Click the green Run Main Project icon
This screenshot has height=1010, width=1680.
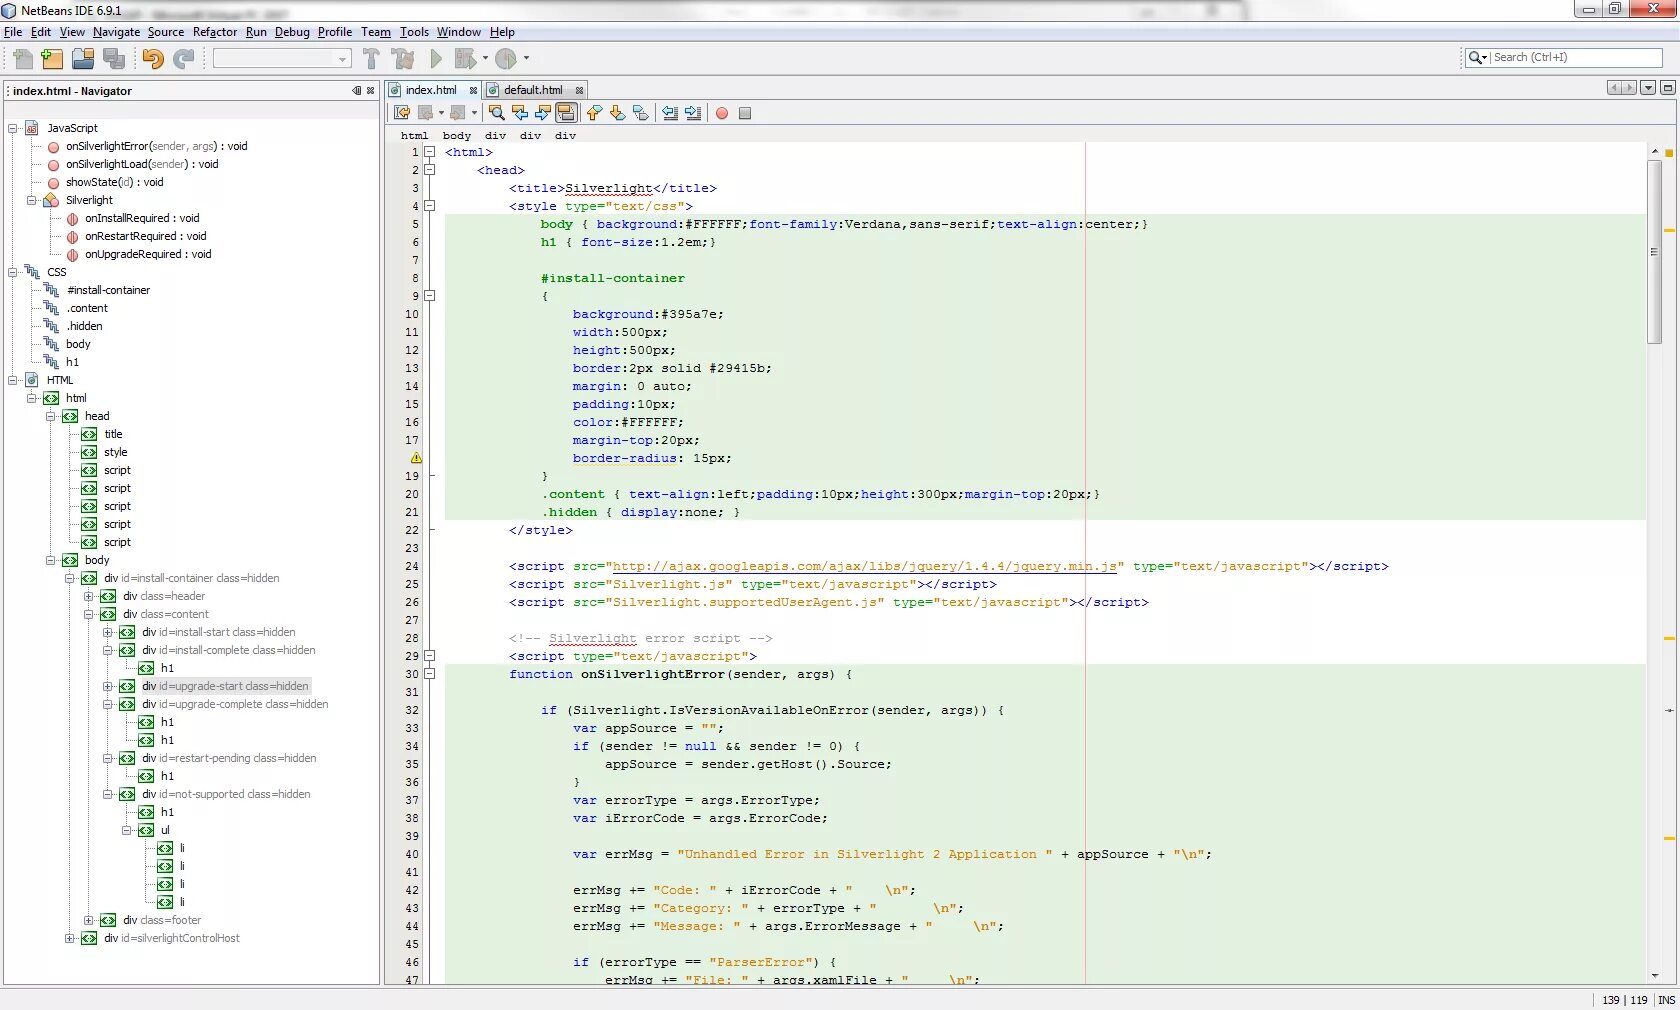436,59
